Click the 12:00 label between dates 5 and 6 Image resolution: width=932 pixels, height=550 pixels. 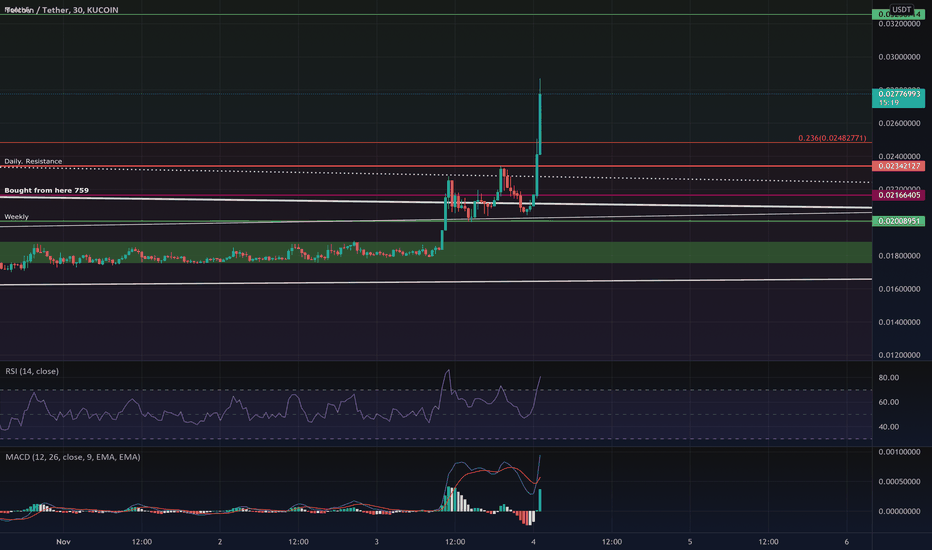[769, 542]
